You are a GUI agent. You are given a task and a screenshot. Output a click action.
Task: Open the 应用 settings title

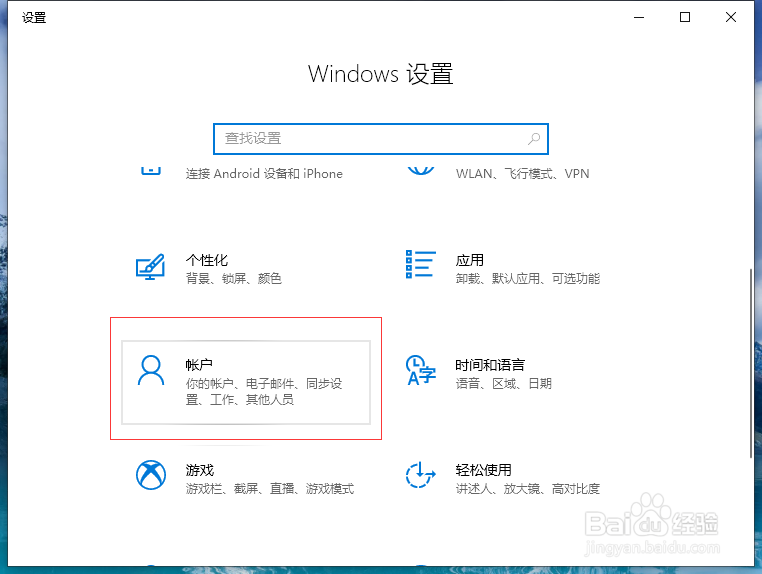pos(469,260)
